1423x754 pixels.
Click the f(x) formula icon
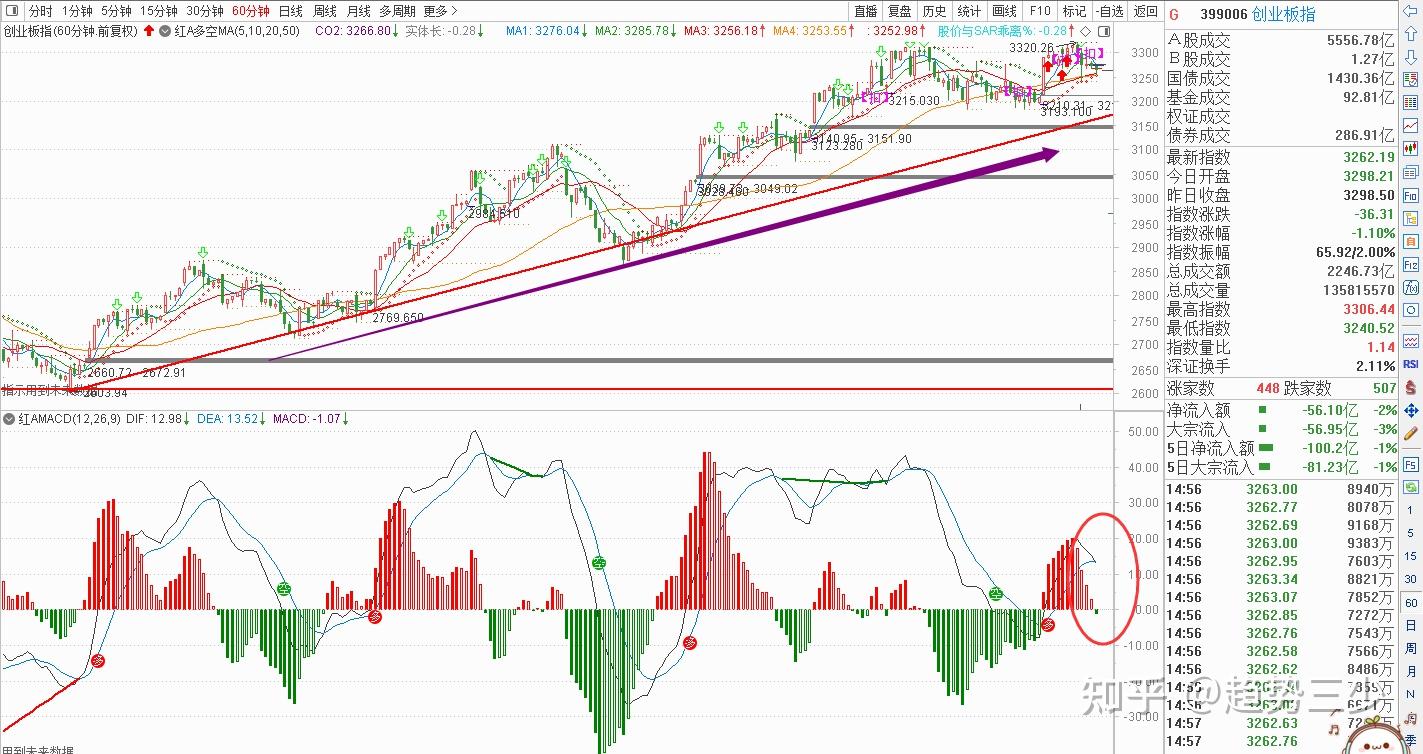point(1412,287)
